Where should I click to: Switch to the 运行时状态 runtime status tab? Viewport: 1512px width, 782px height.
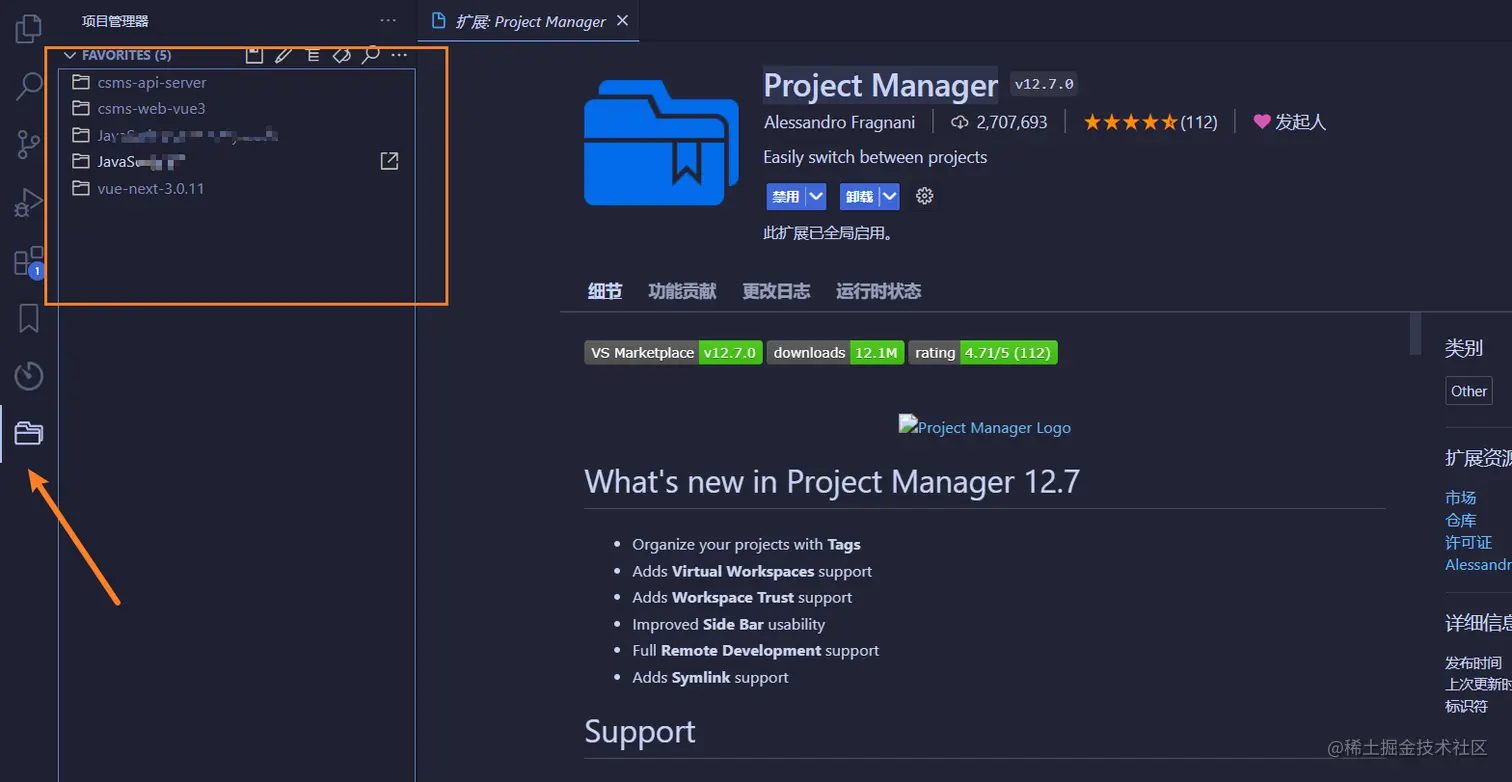tap(879, 291)
